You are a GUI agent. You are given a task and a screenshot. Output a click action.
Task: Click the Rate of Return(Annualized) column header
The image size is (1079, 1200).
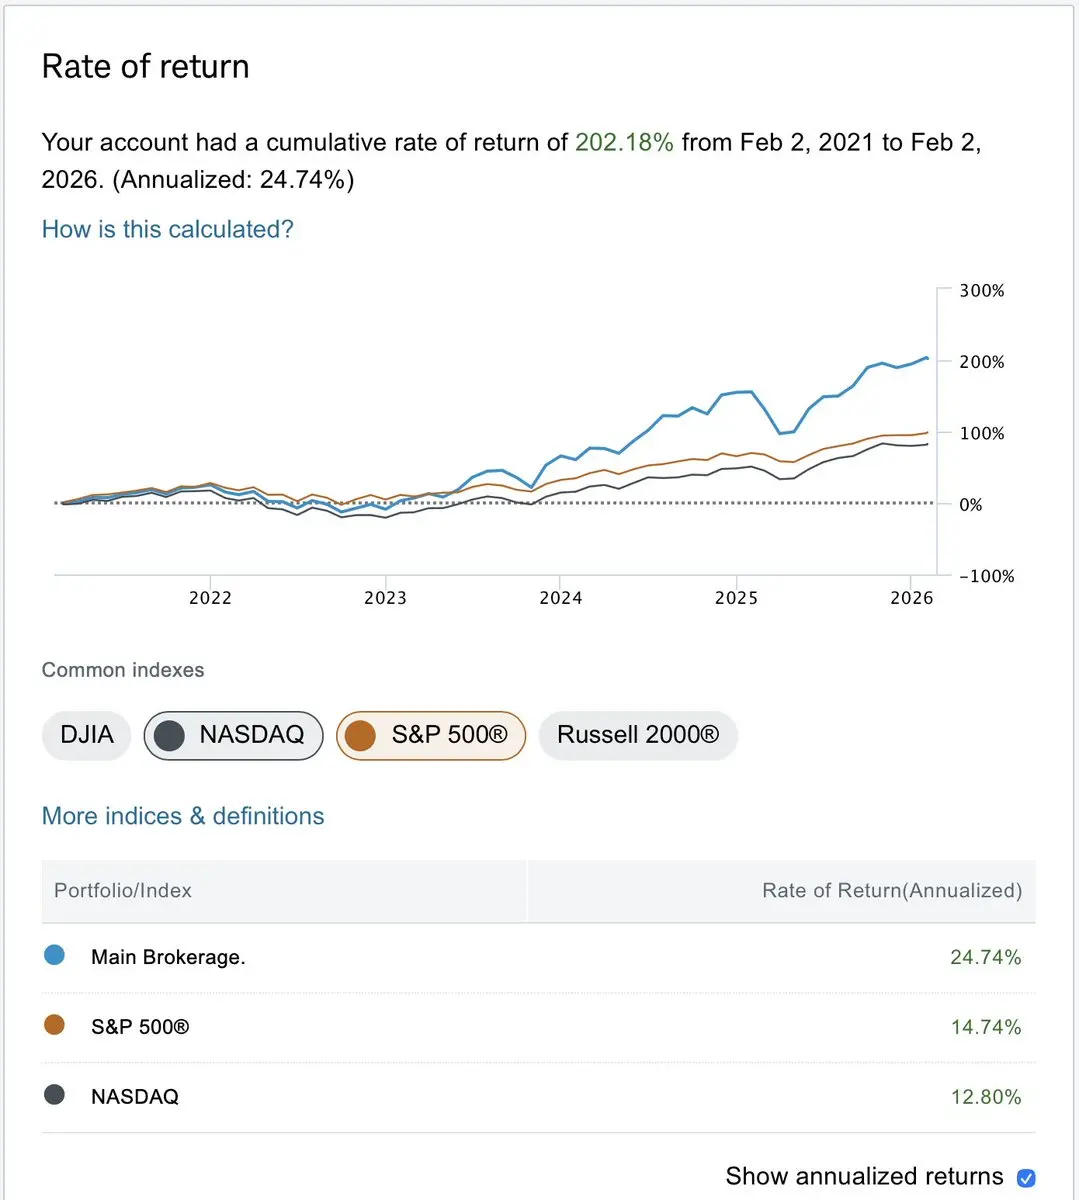(891, 891)
